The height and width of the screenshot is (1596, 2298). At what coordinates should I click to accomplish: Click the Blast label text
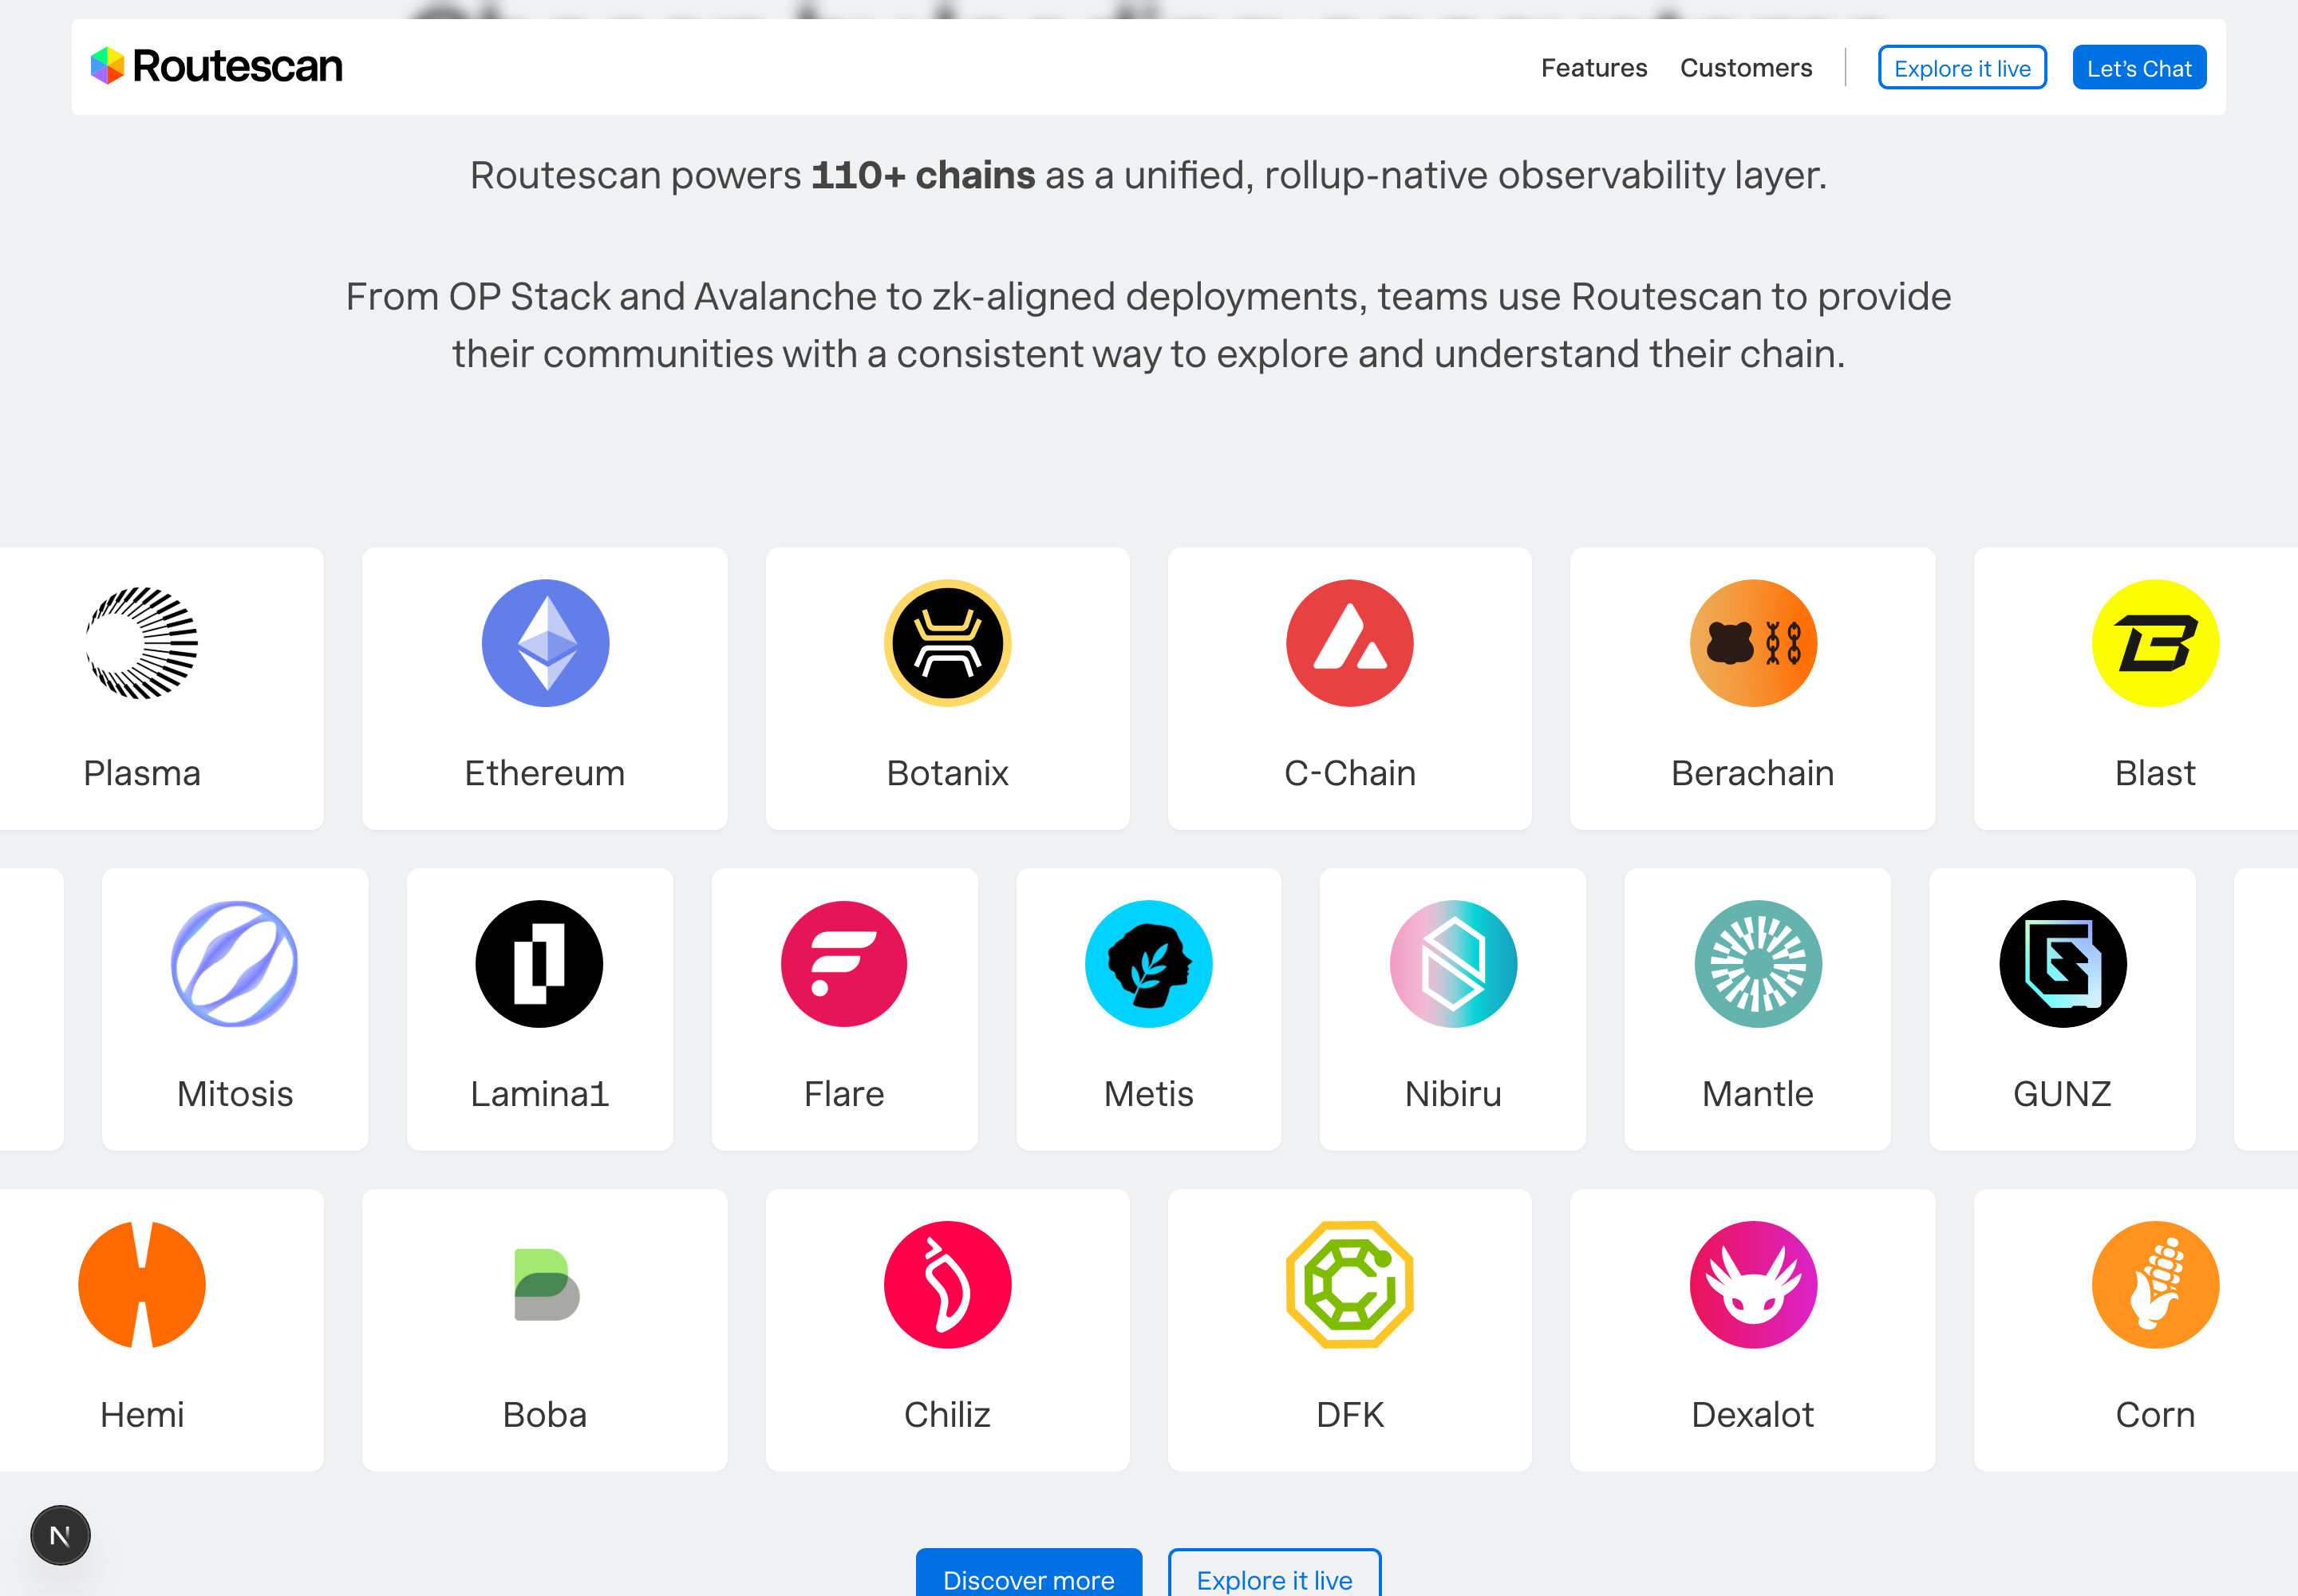(2155, 773)
